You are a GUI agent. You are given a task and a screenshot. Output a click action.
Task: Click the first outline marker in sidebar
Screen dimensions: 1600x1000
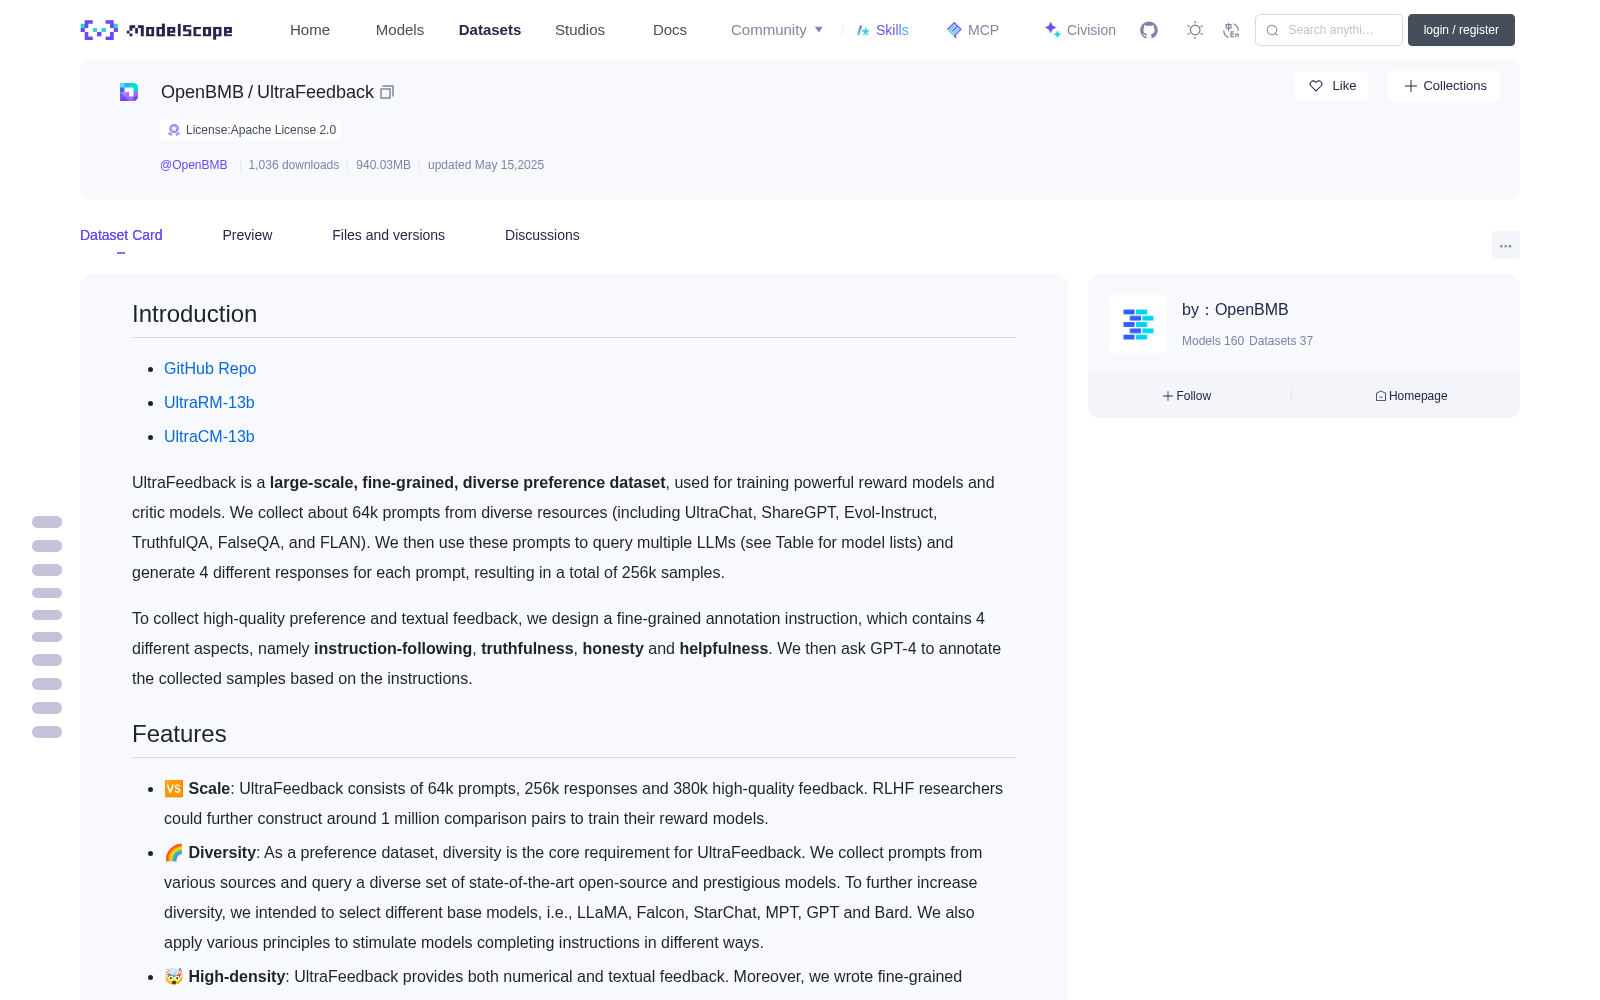point(47,522)
